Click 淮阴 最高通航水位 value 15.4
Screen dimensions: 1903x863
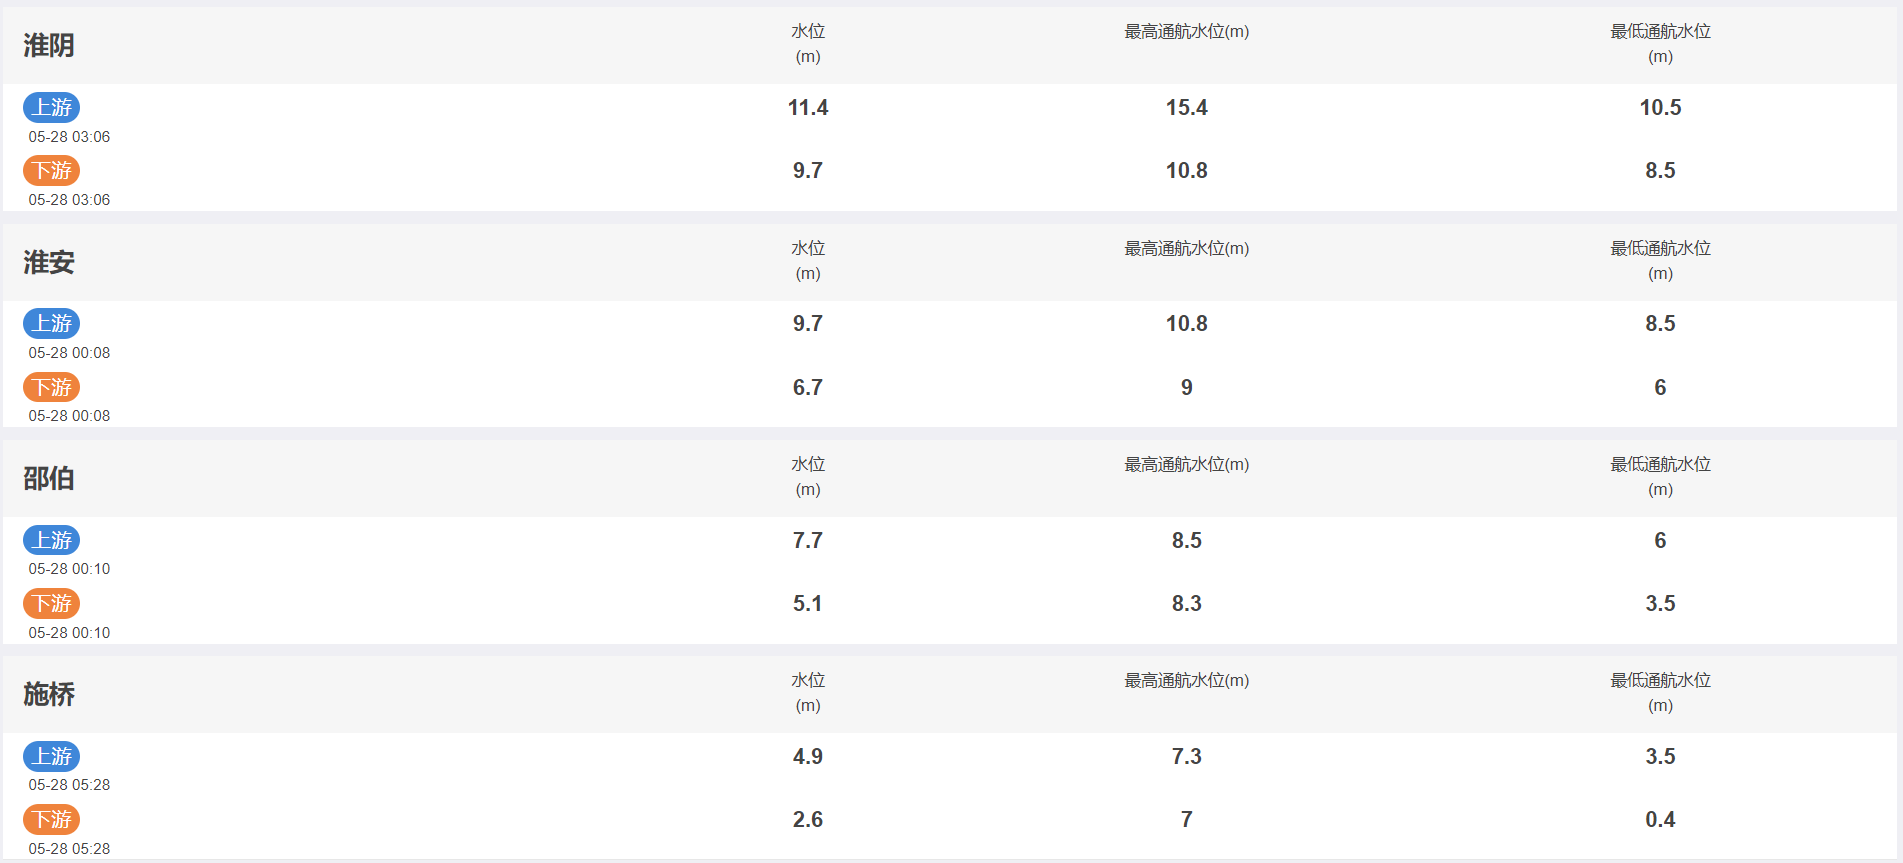click(x=1187, y=107)
